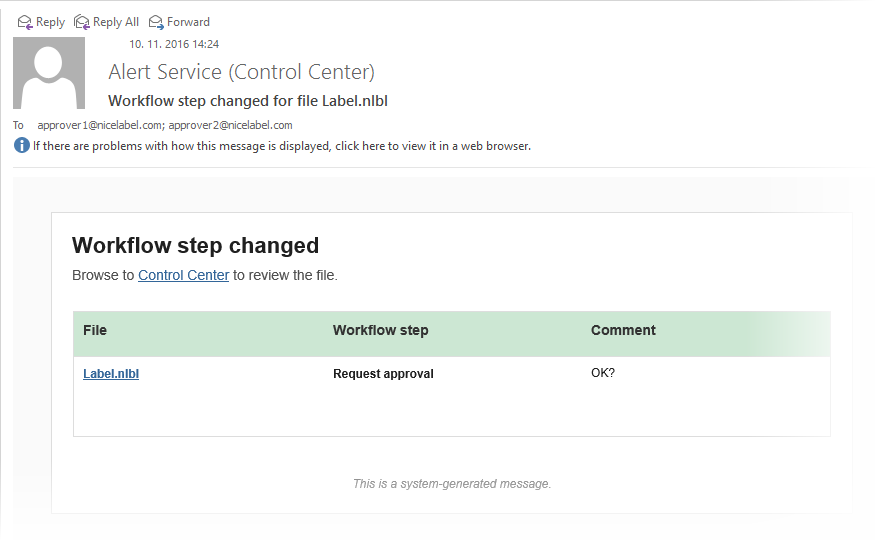Click the received date 10. 11. 2016 14:24
This screenshot has width=876, height=541.
[174, 44]
